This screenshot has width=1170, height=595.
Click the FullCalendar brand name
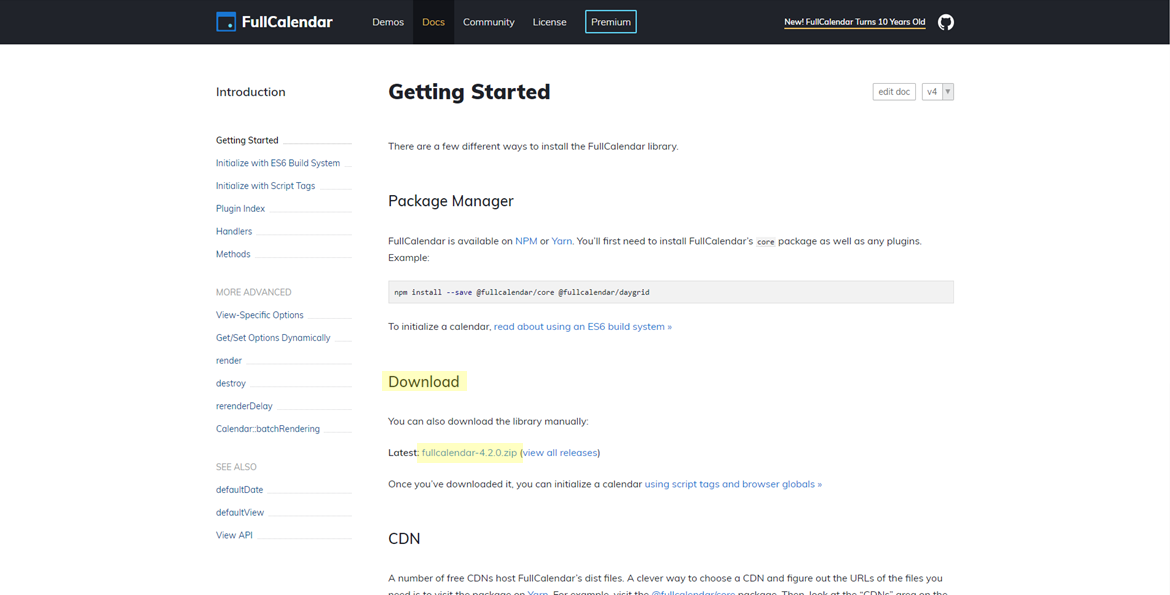tap(287, 22)
